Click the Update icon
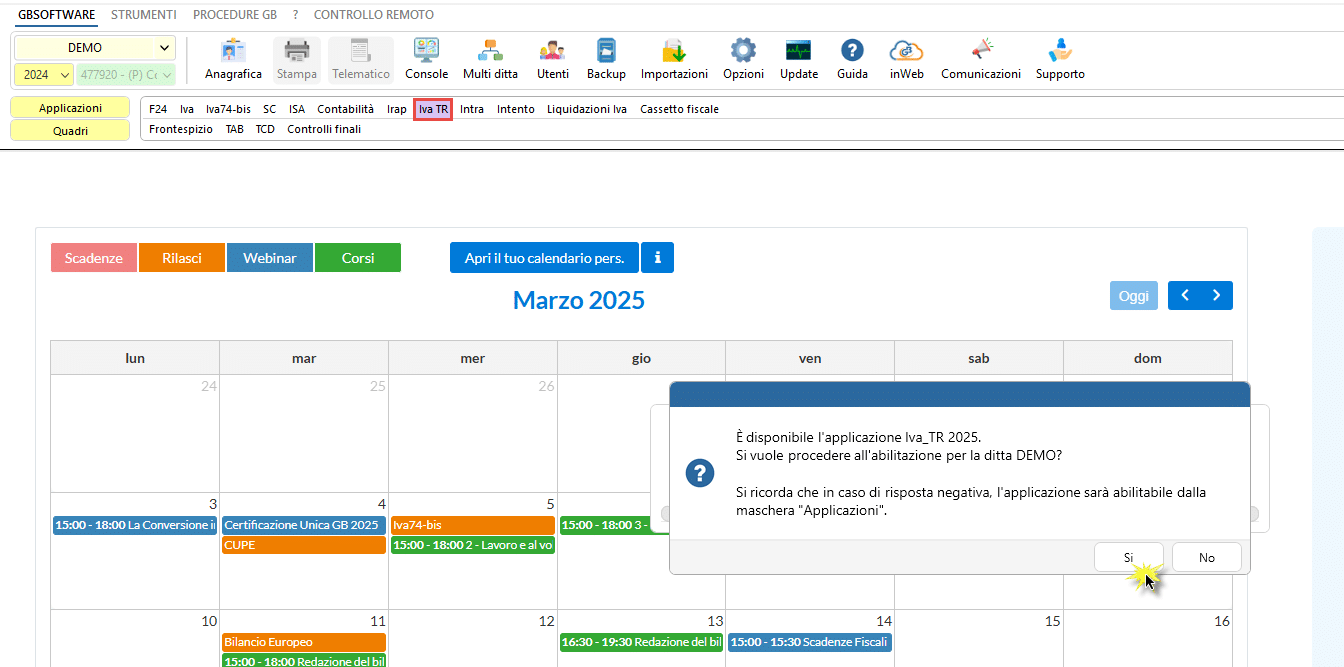1344x667 pixels. pyautogui.click(x=798, y=60)
